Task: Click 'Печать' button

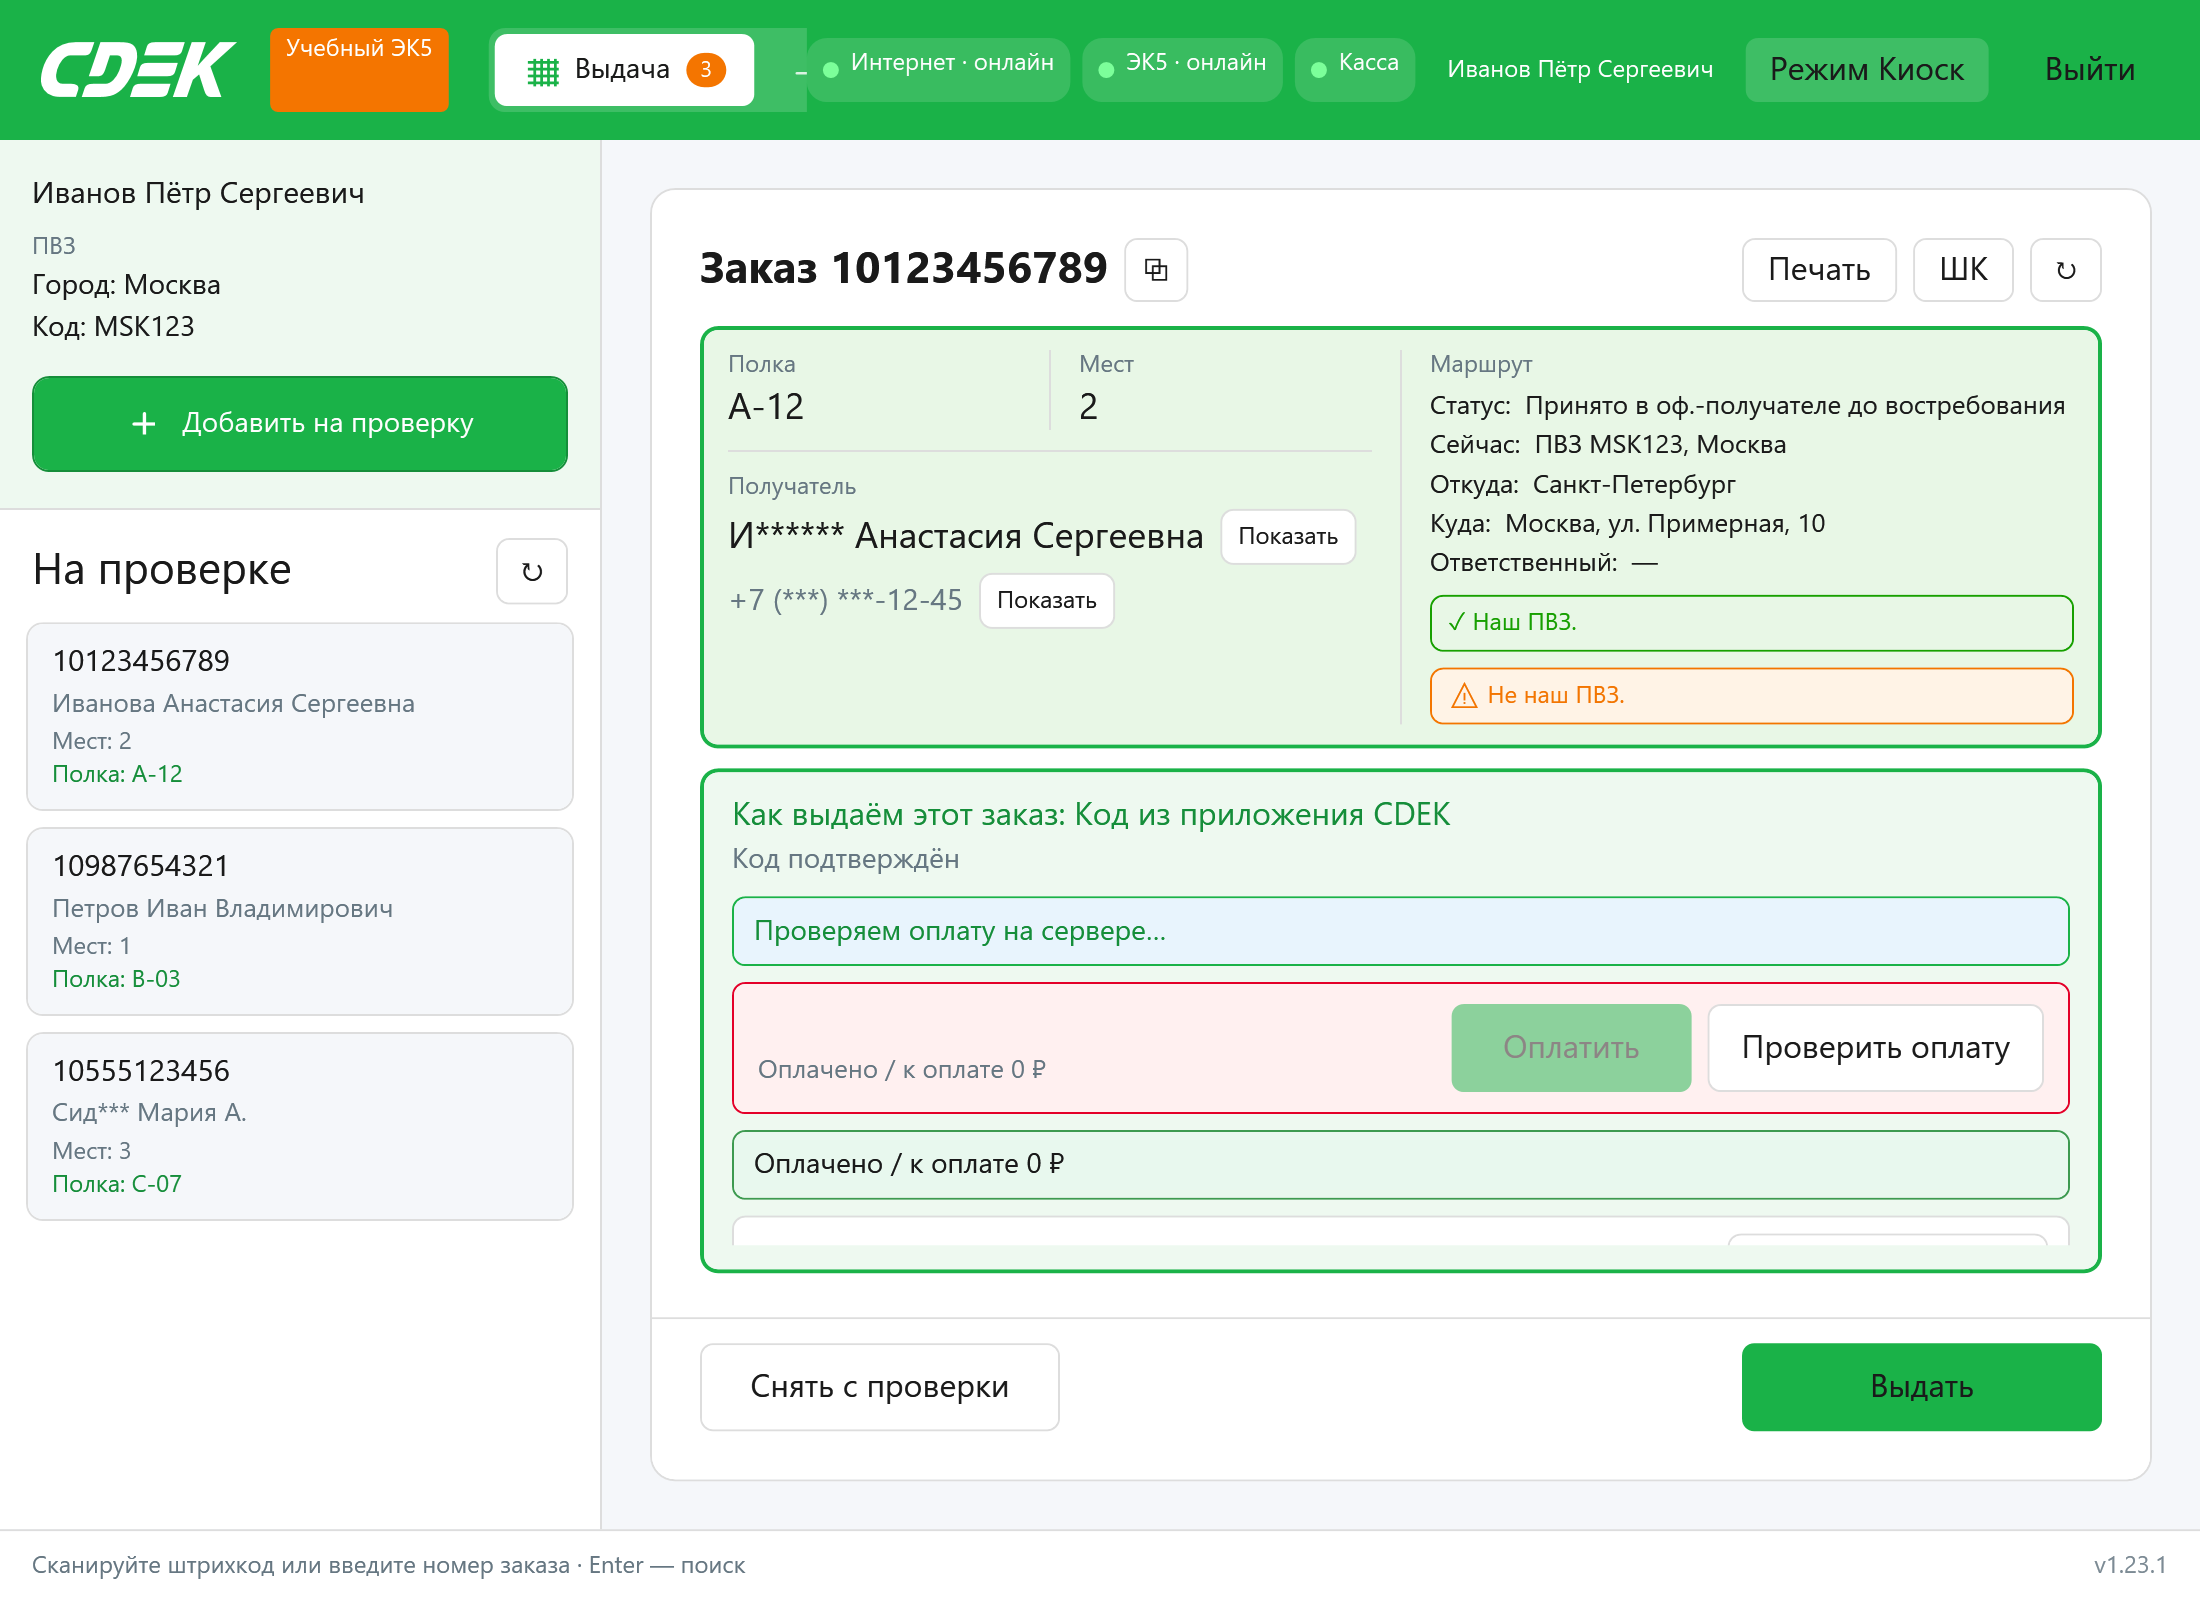Action: [1819, 269]
